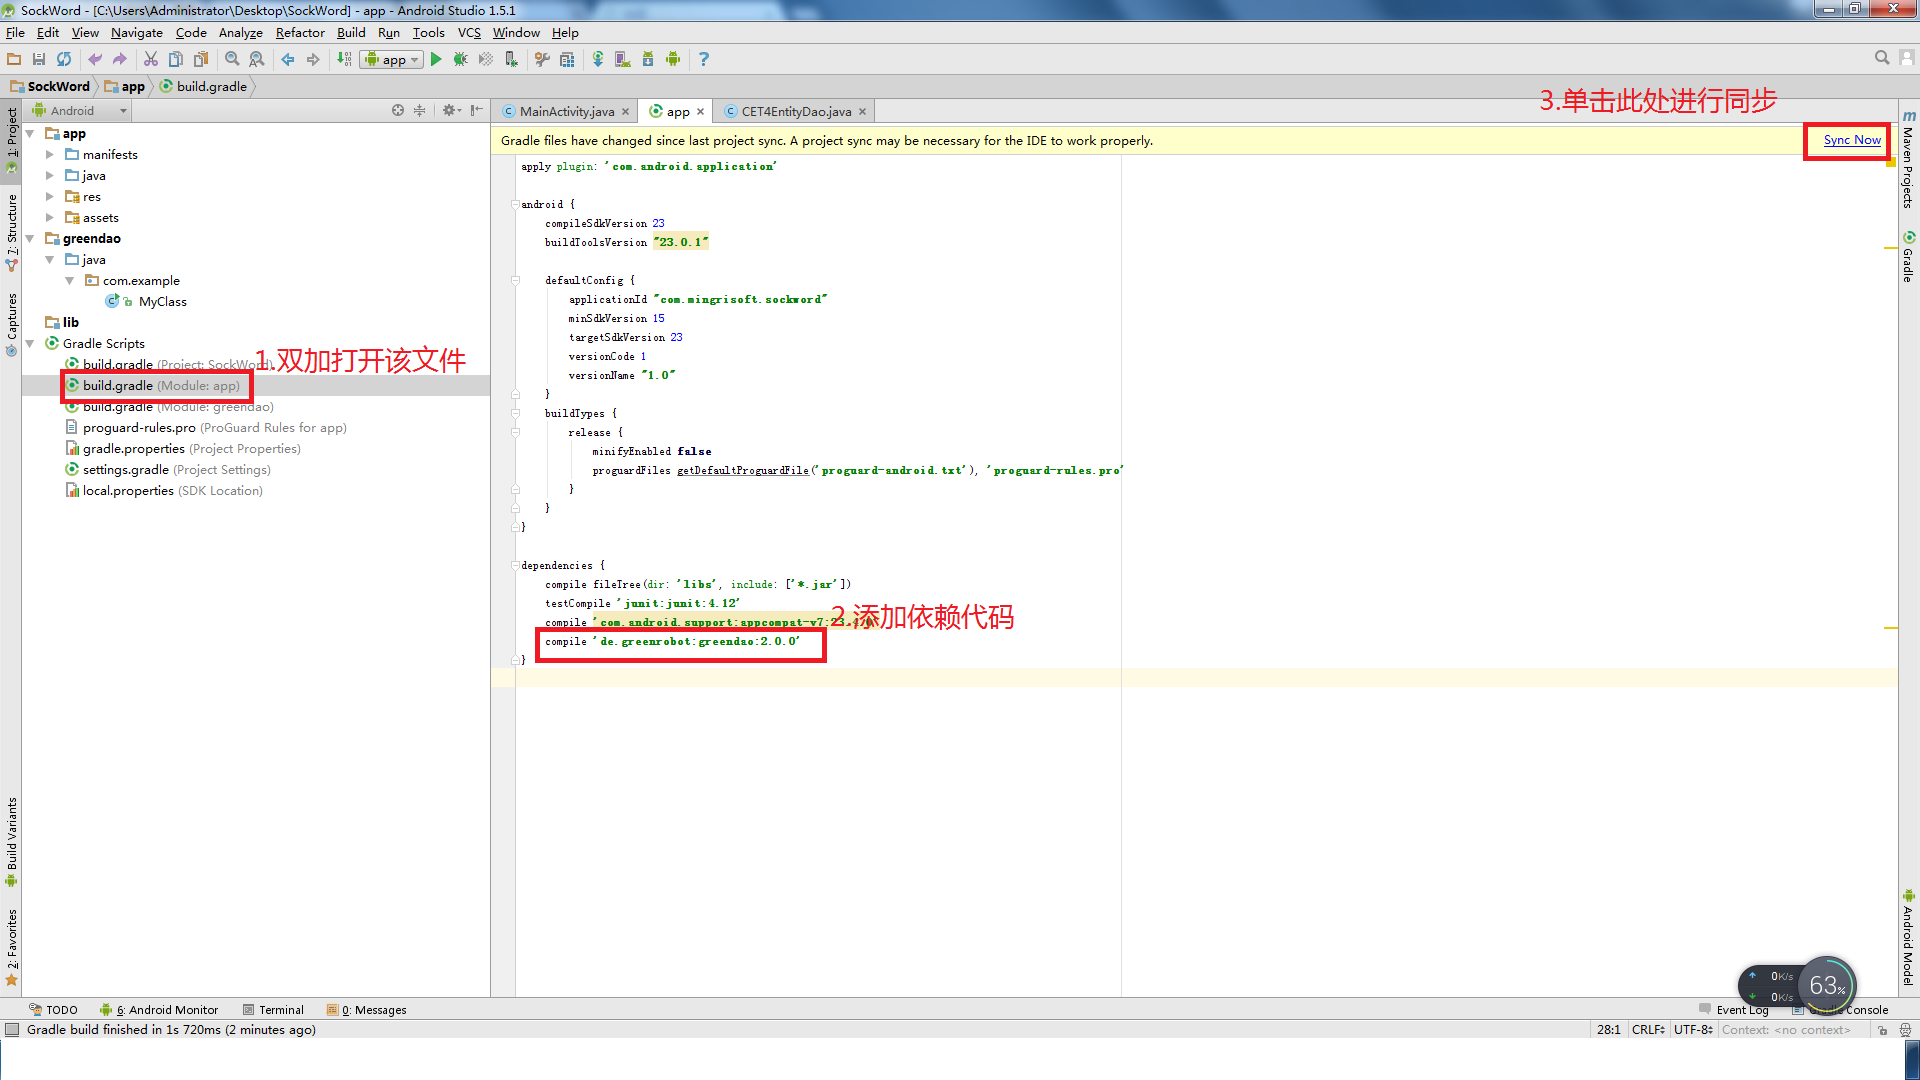Switch to the CET4EntityDao.java tab
The width and height of the screenshot is (1920, 1080).
(x=796, y=111)
